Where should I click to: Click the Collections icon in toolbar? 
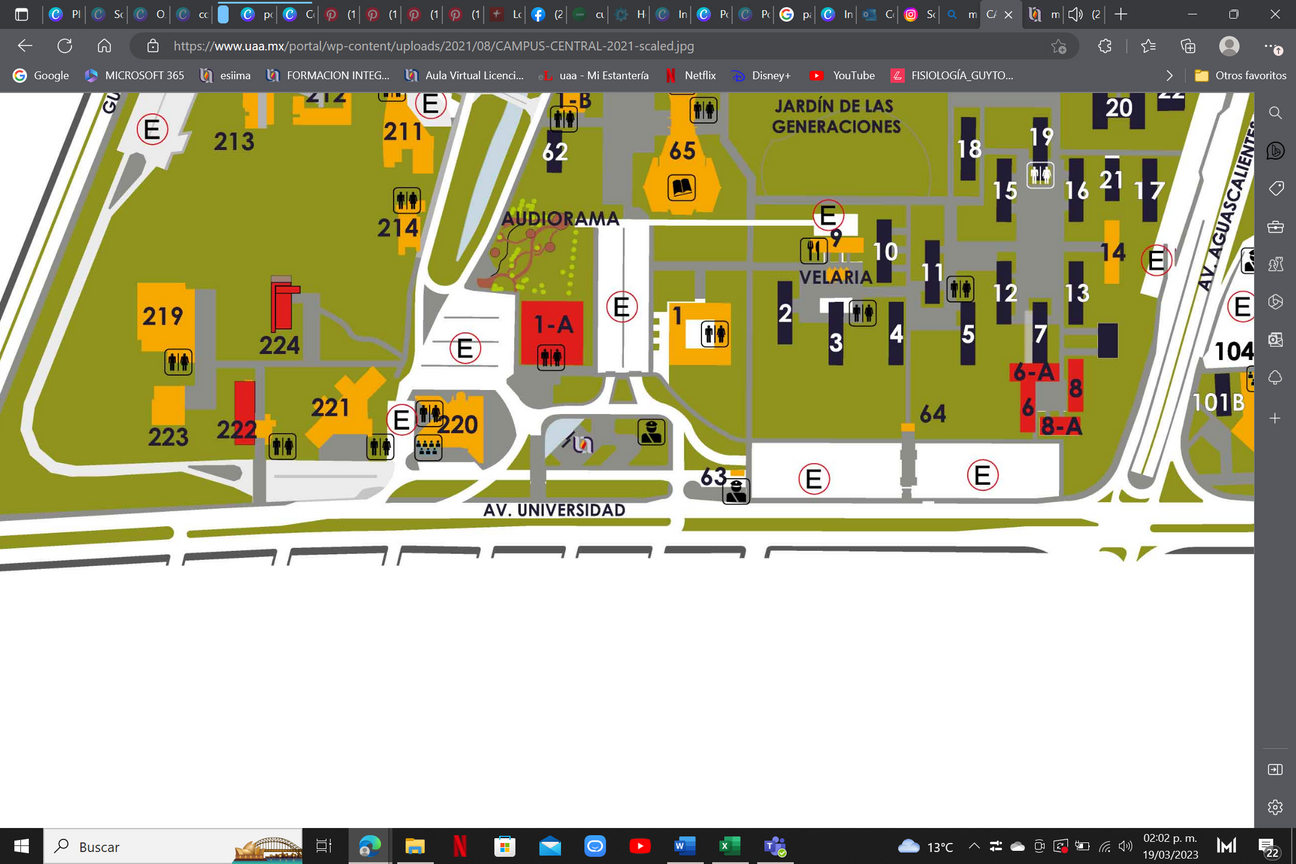point(1188,46)
